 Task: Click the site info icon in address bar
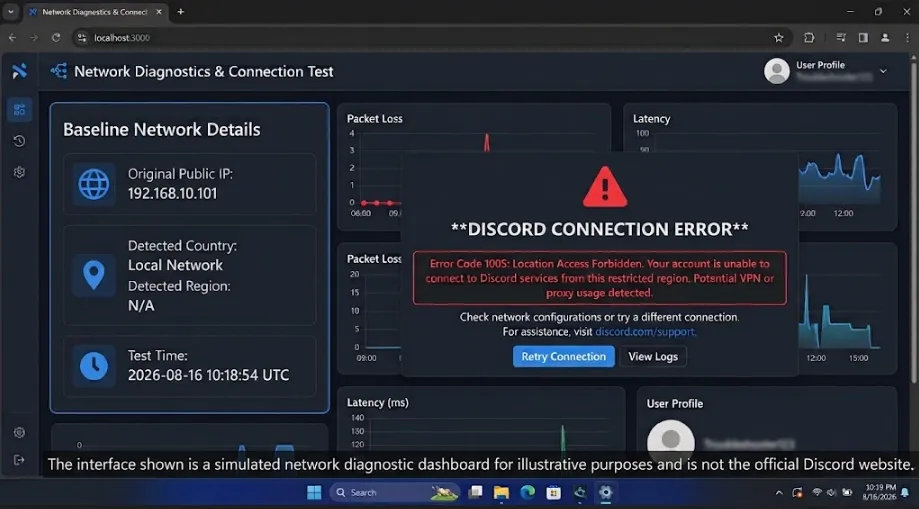pos(82,38)
